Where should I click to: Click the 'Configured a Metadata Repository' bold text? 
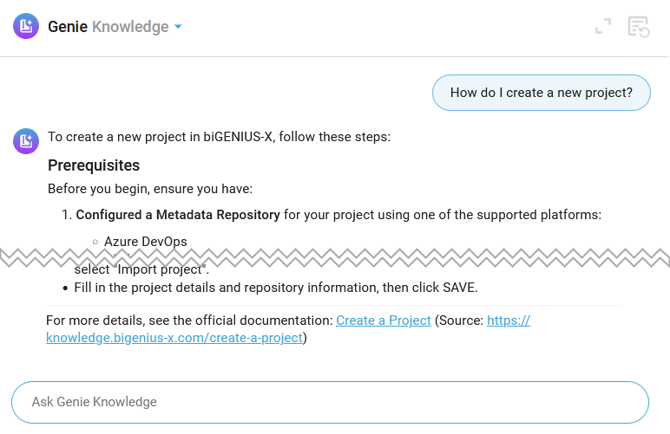point(178,214)
